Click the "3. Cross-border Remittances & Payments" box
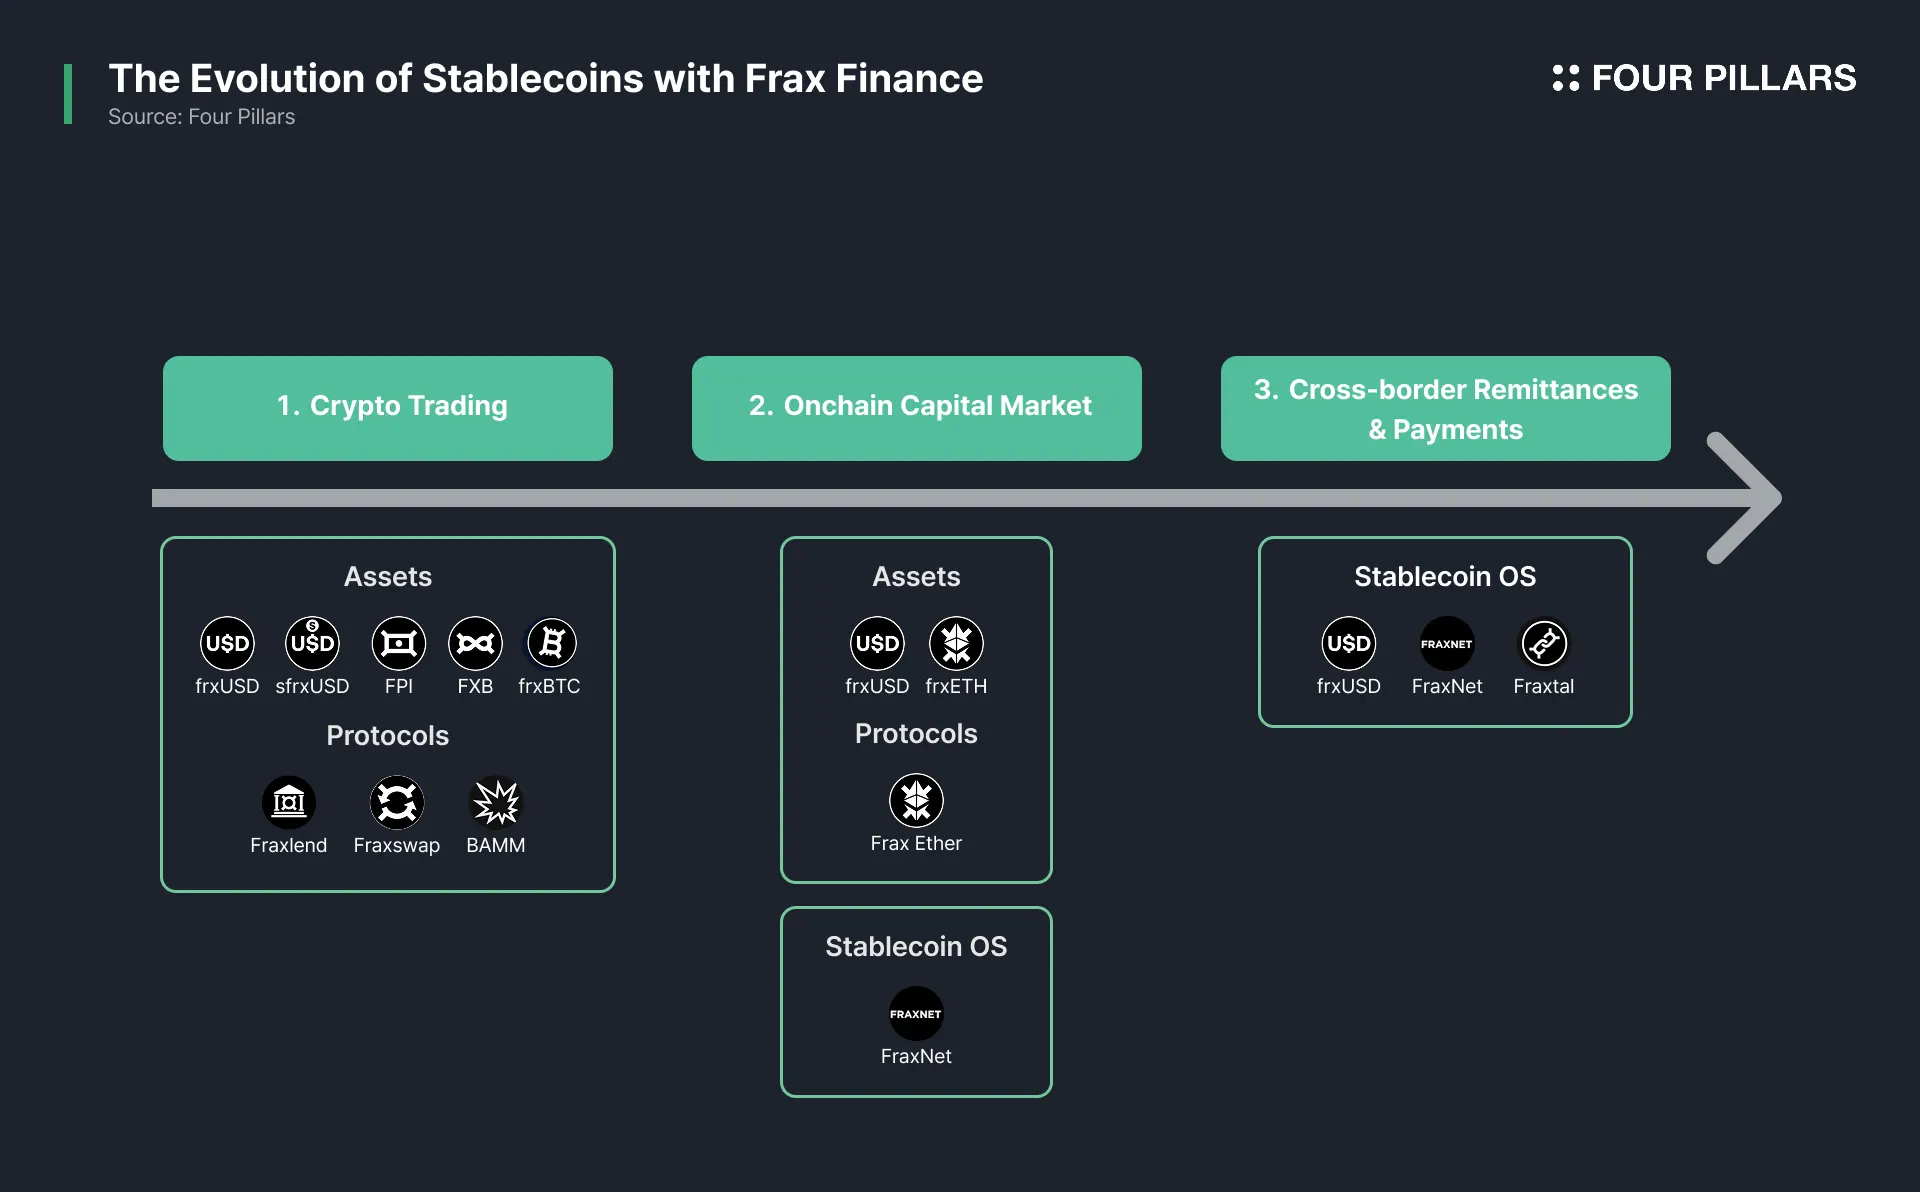 pyautogui.click(x=1446, y=408)
